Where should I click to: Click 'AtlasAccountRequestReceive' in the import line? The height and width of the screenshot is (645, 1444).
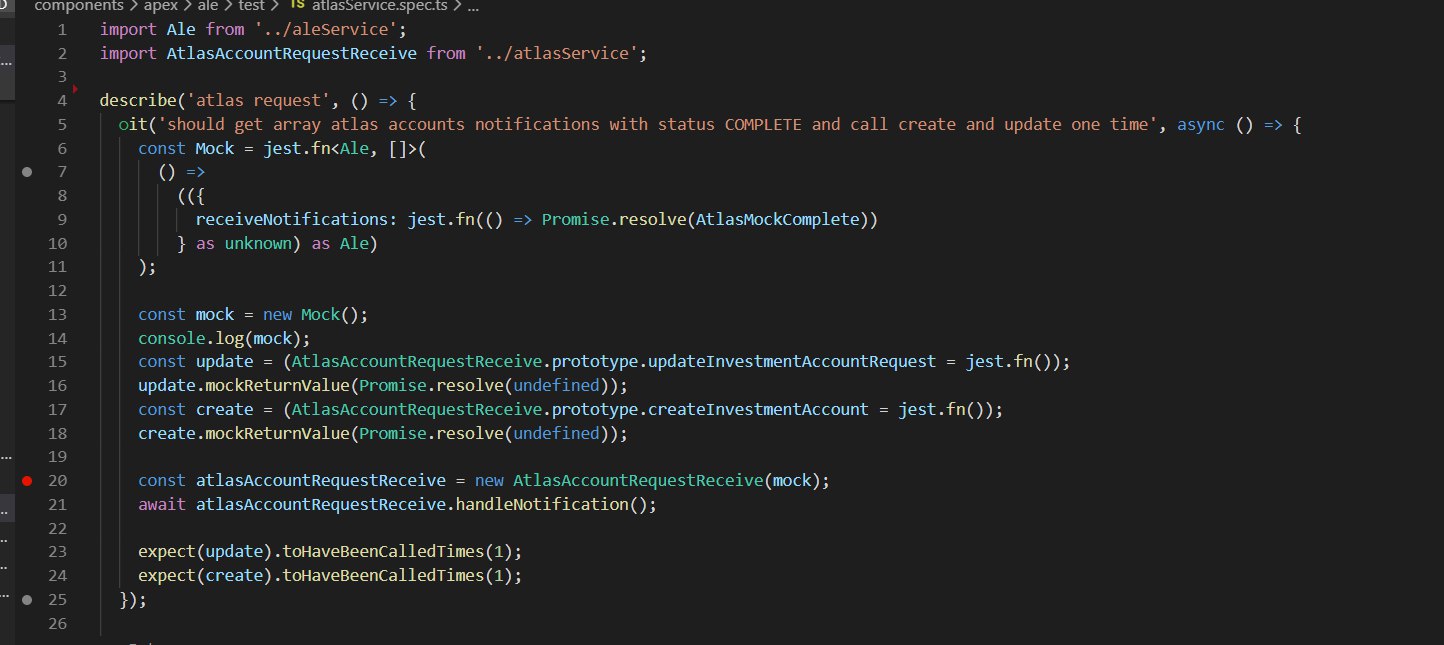pos(291,53)
